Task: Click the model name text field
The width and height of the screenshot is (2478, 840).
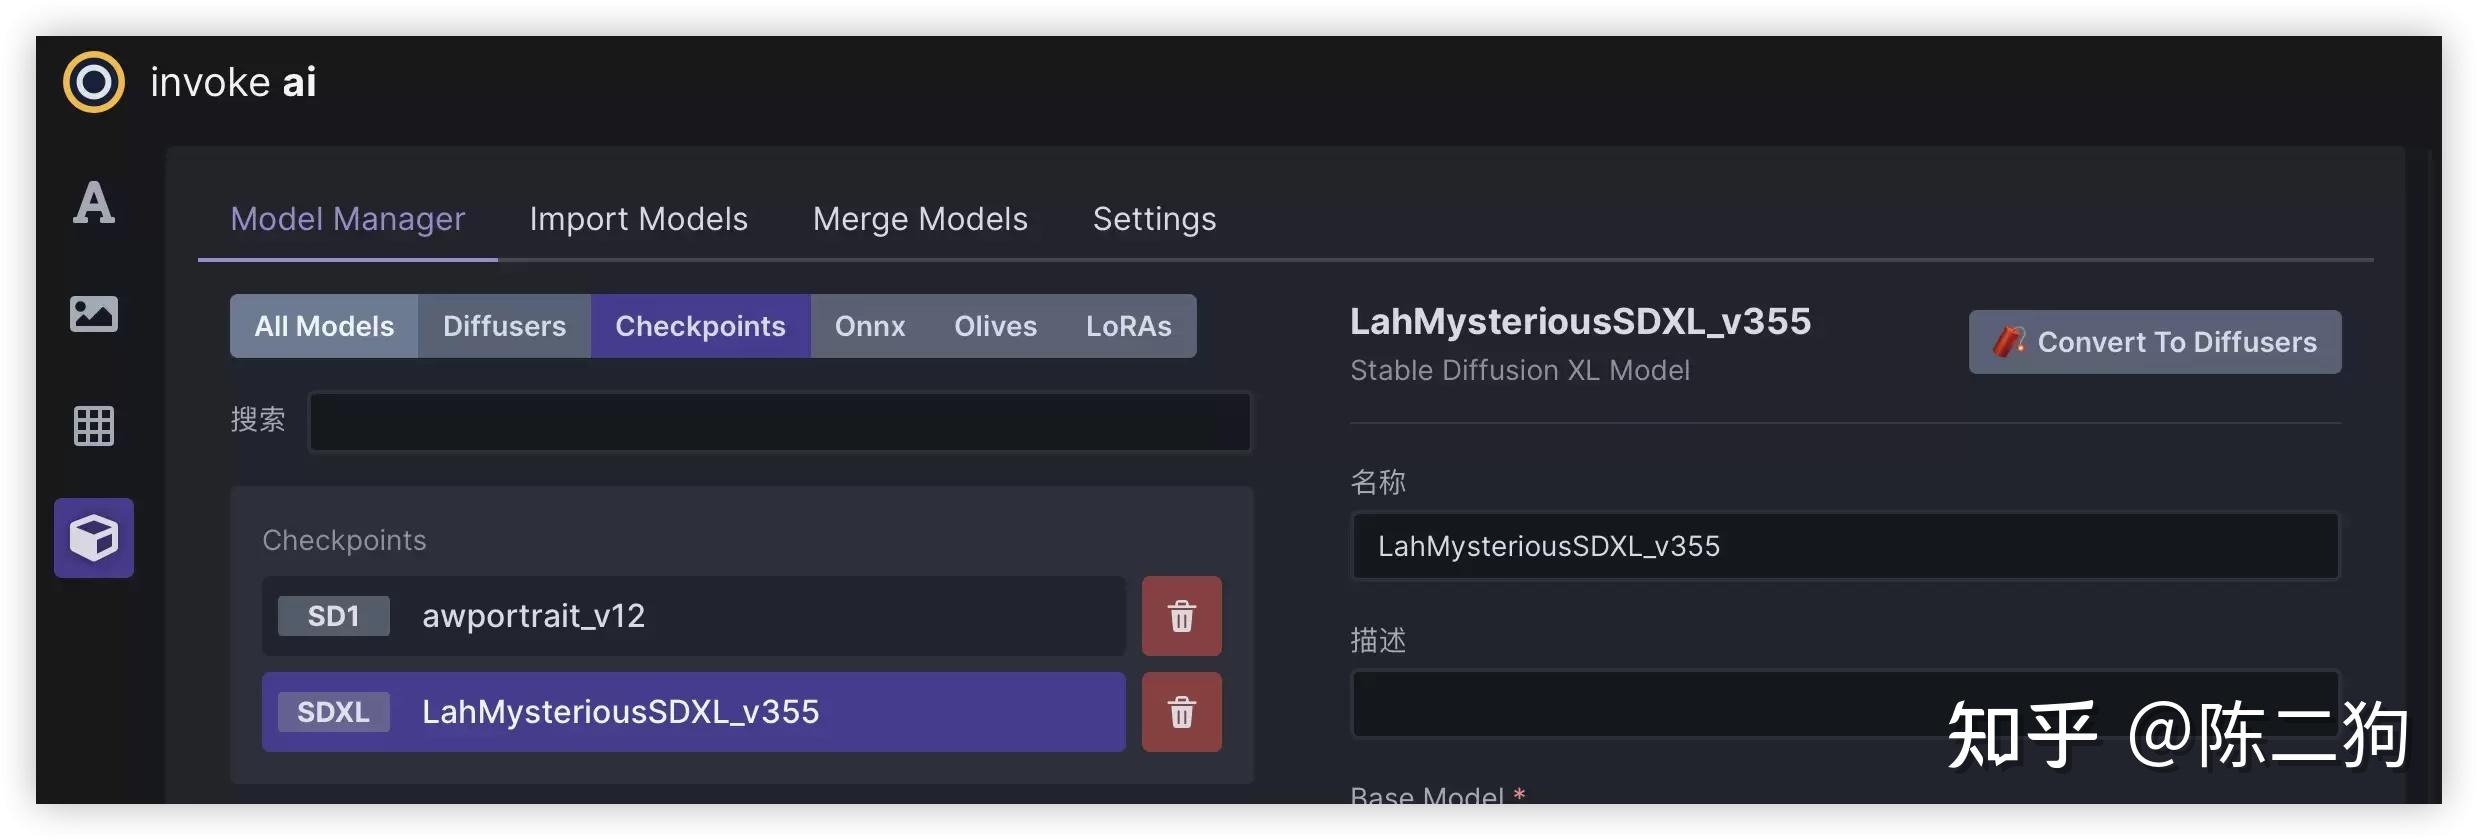Action: coord(1845,546)
